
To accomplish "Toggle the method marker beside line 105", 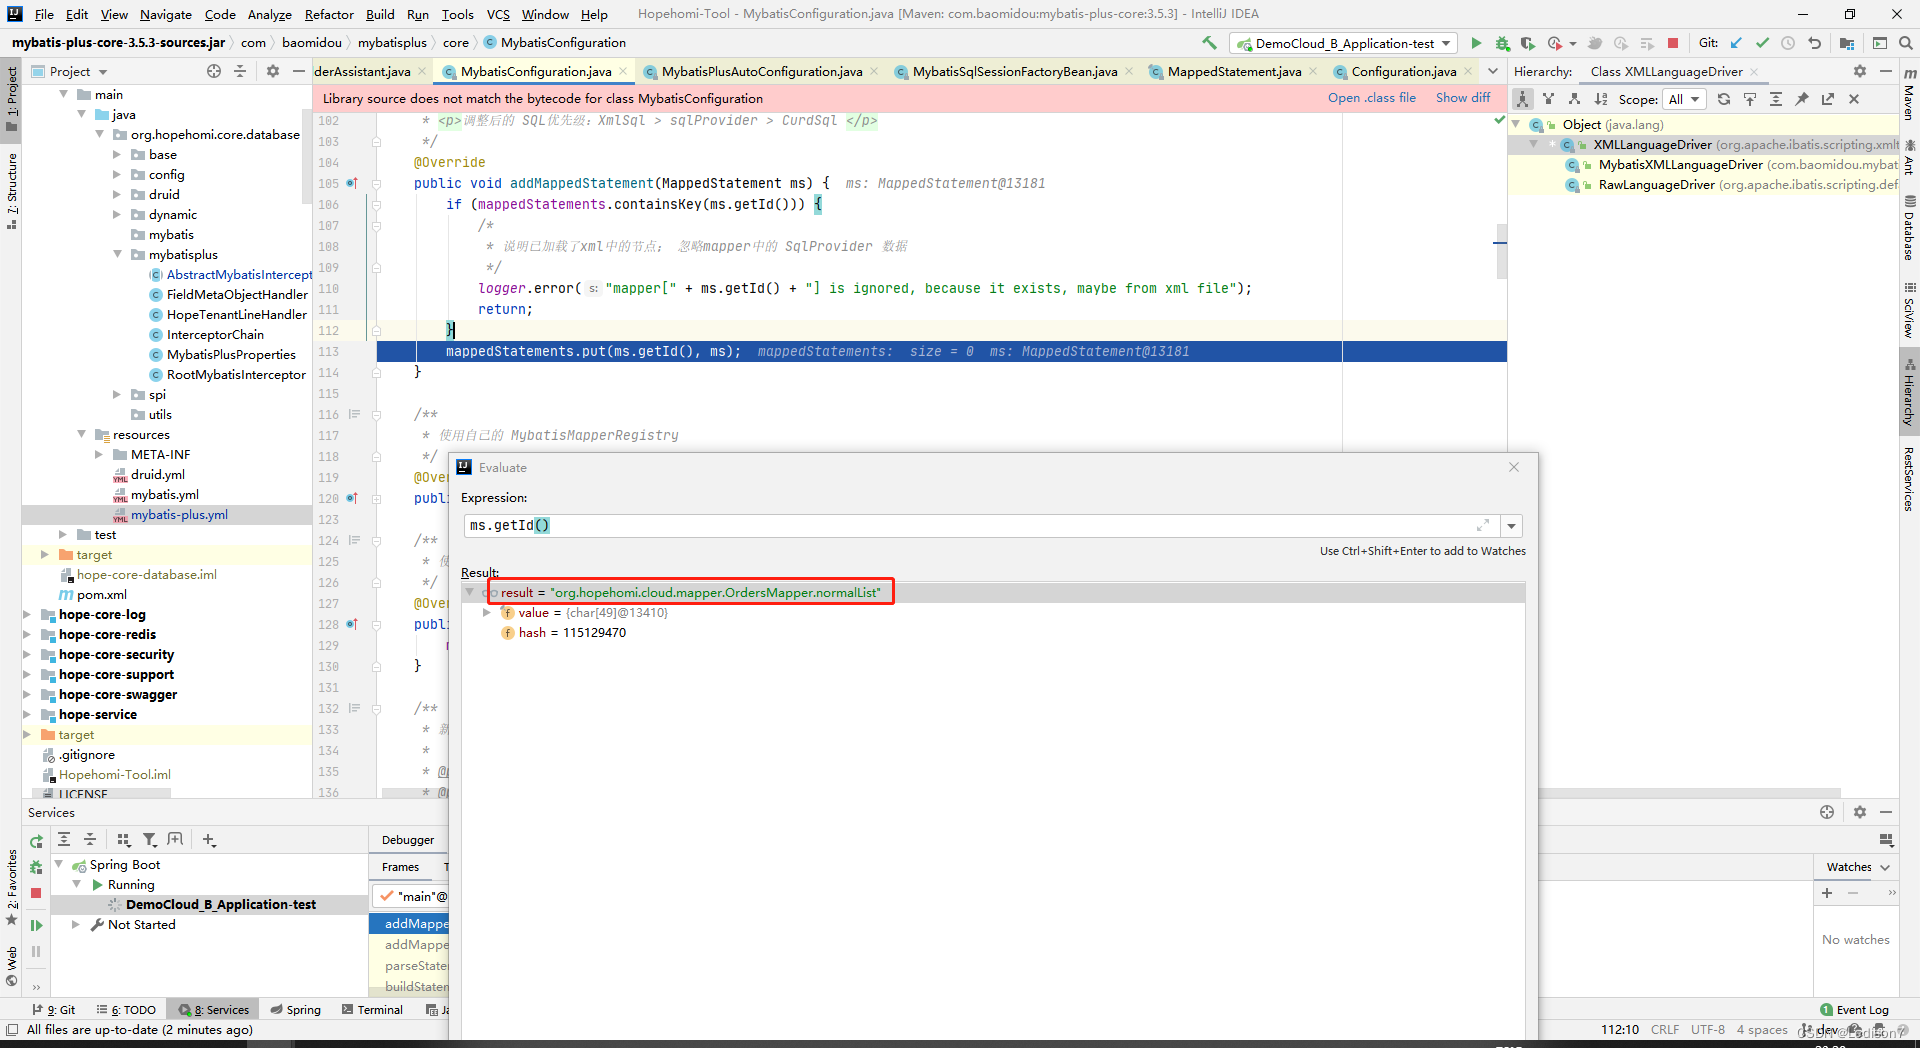I will pos(351,184).
